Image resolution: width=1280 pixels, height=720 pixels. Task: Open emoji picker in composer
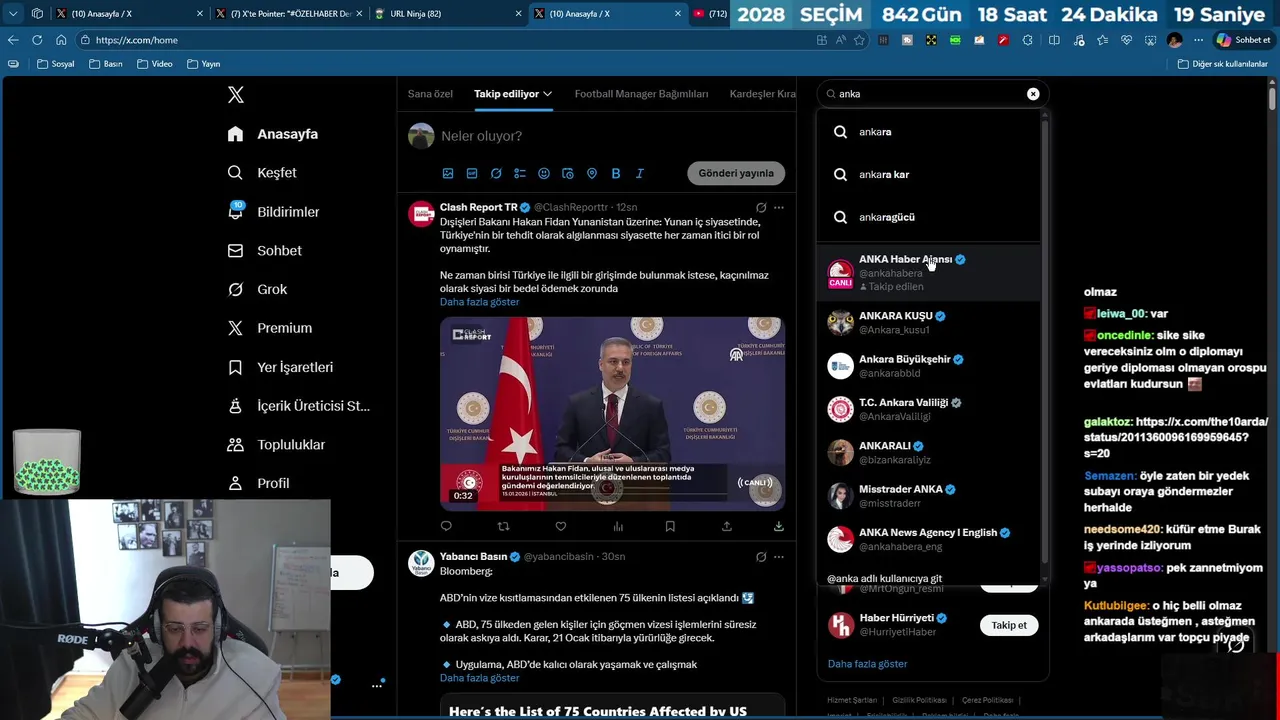pos(544,173)
